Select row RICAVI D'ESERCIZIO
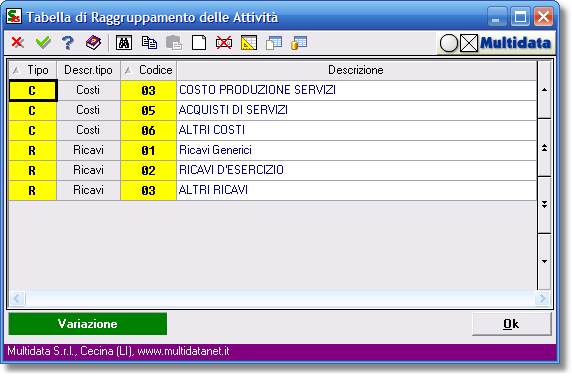The height and width of the screenshot is (376, 572). [x=273, y=170]
